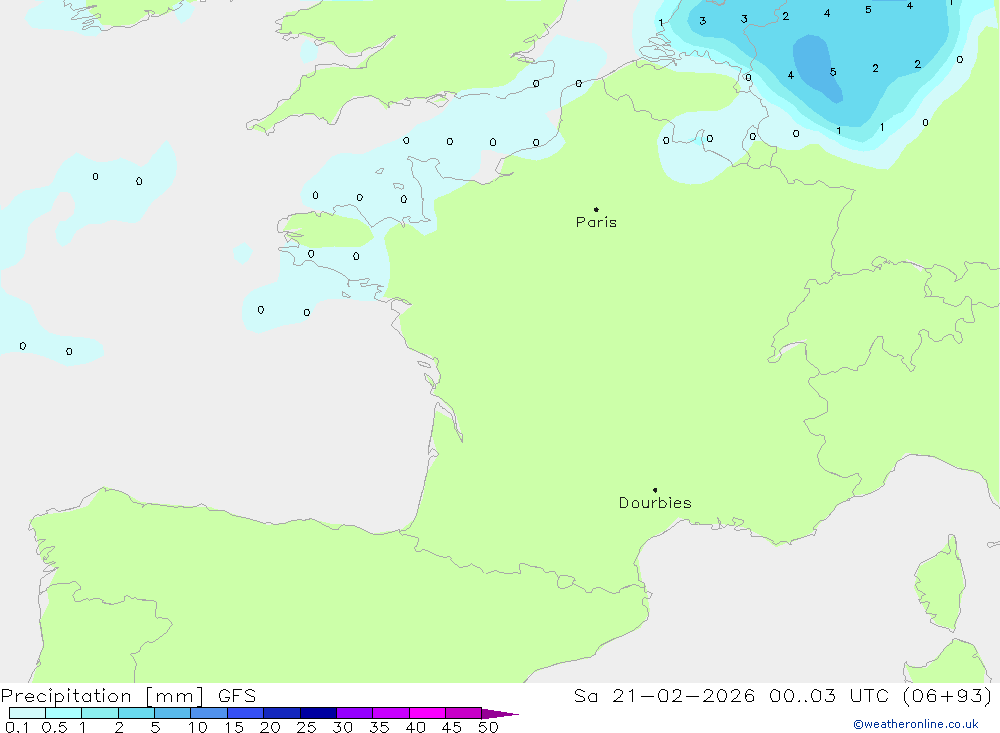
Task: Pick the 35–40 mm purple legend swatch
Action: point(391,713)
